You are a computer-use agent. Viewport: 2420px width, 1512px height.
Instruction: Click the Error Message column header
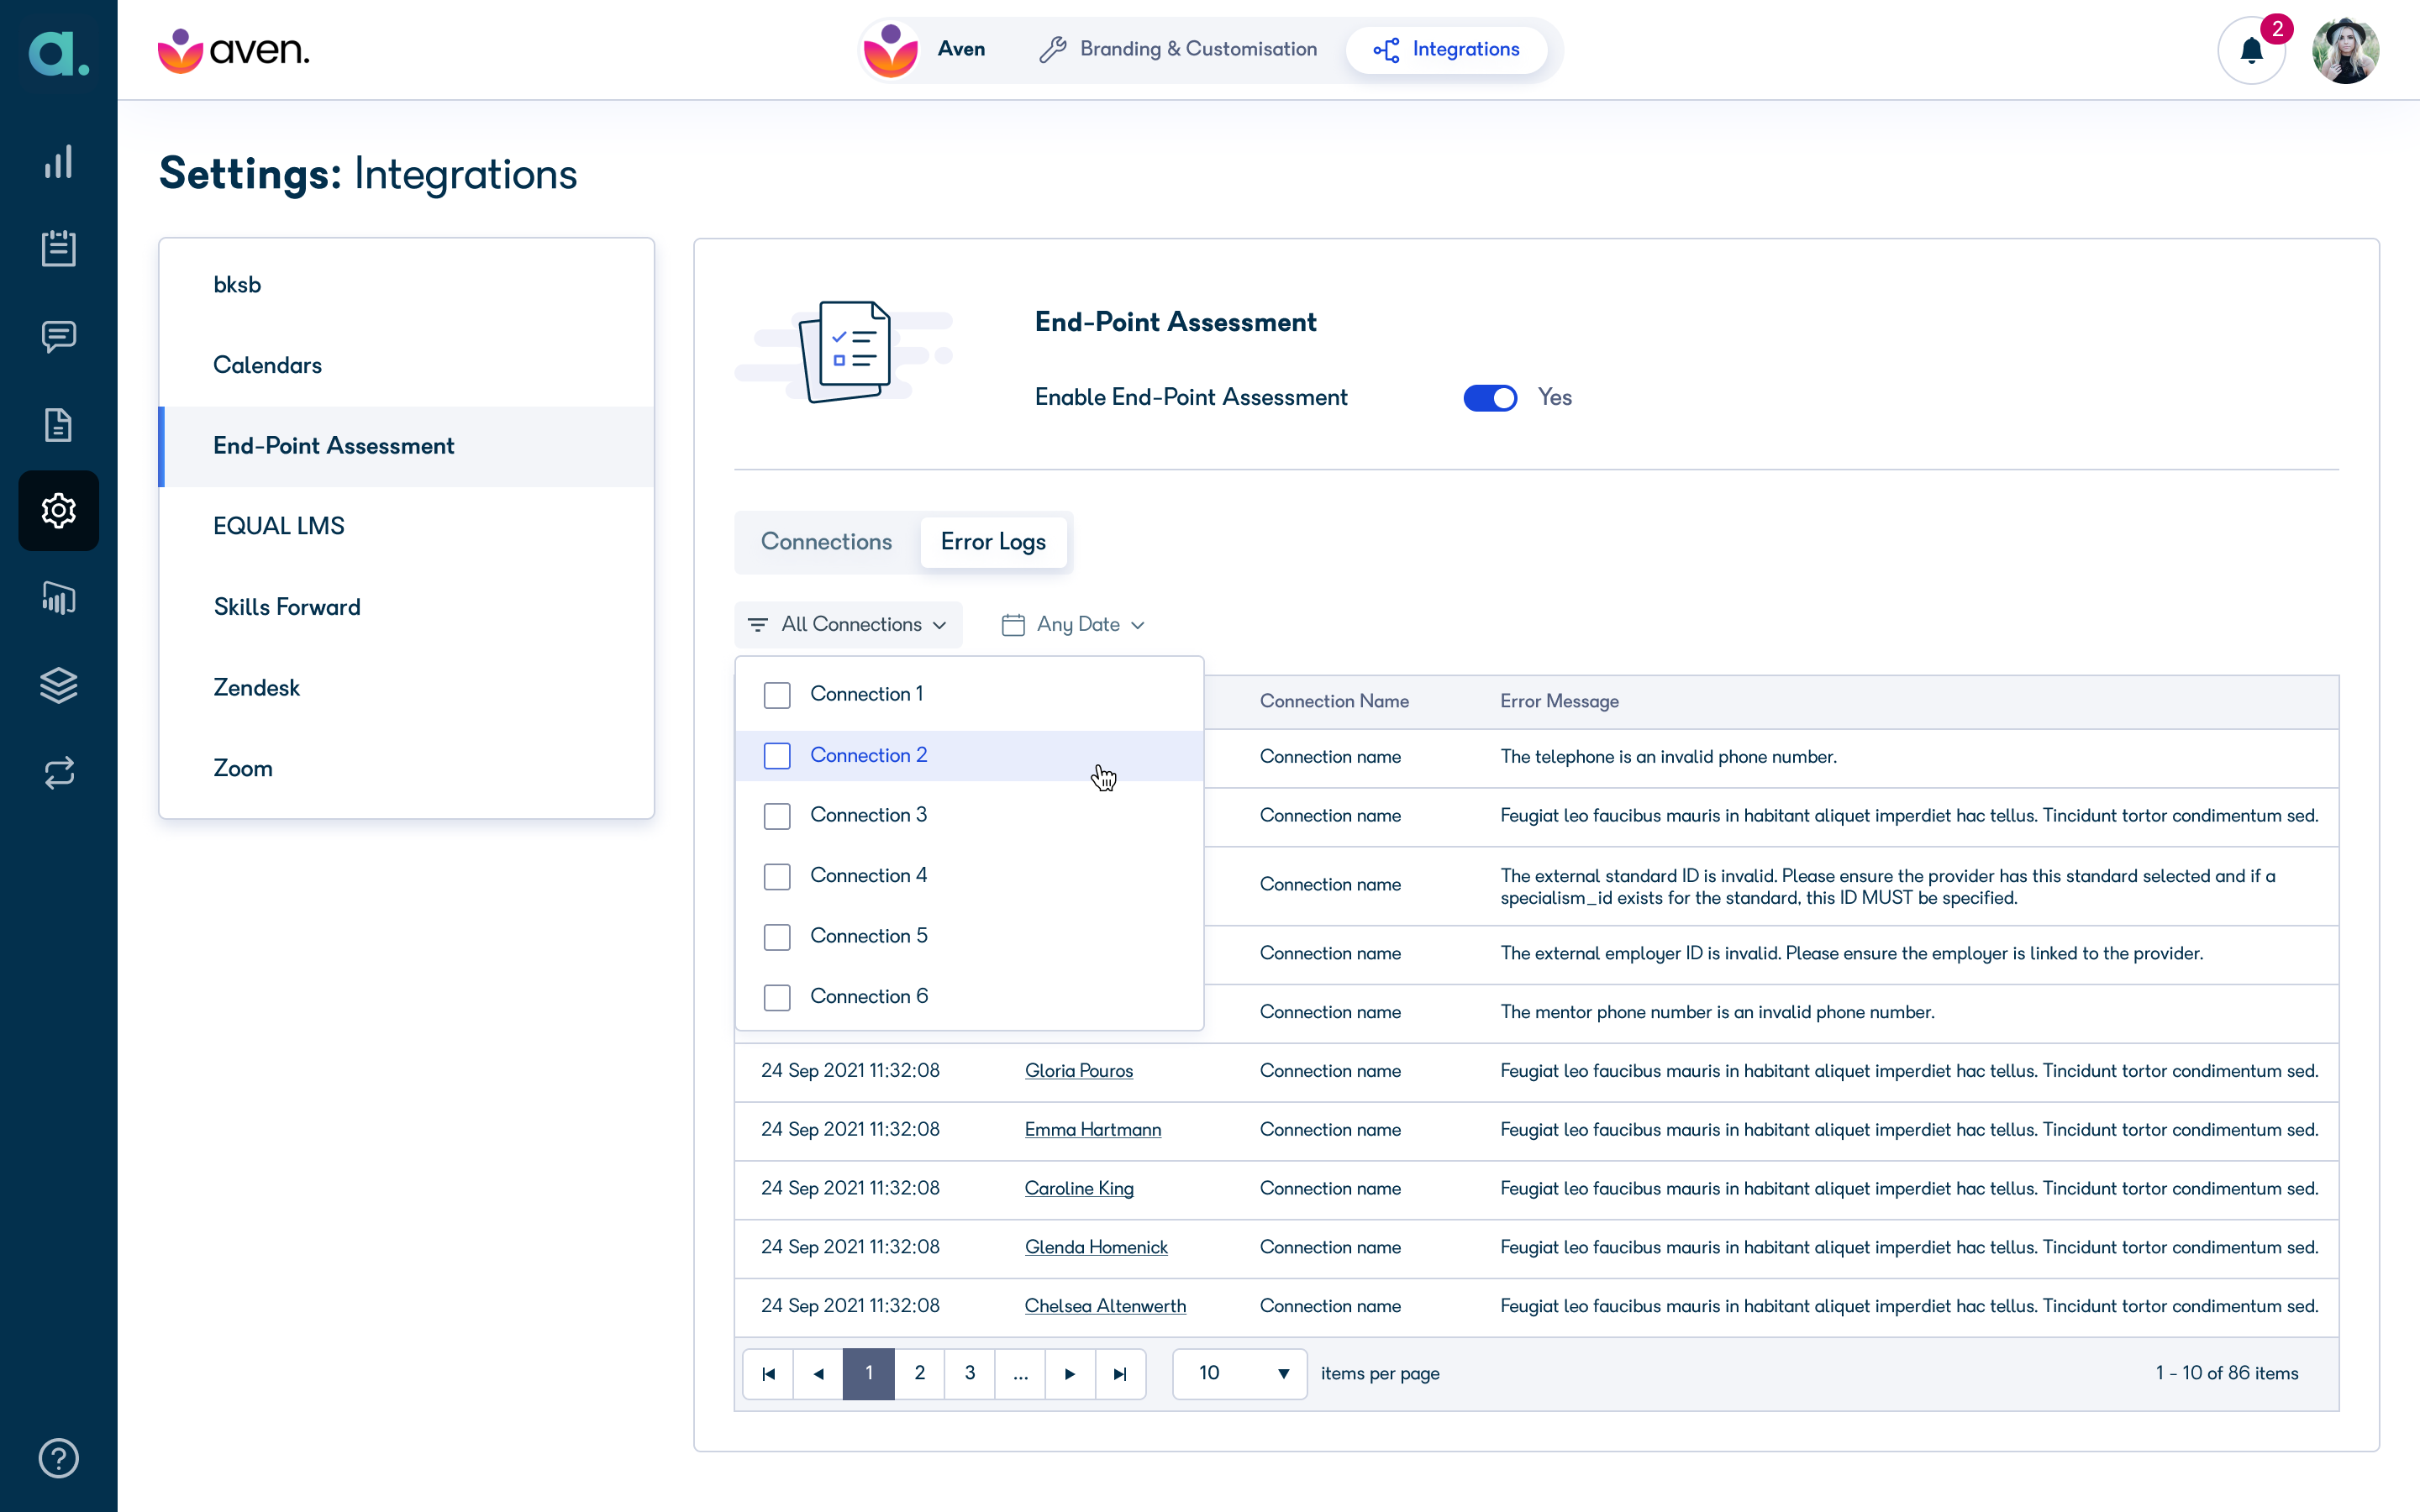(1559, 701)
